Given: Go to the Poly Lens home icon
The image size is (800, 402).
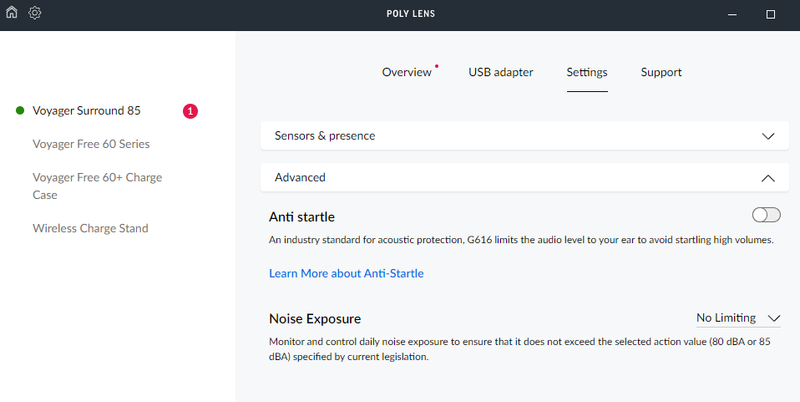Looking at the screenshot, I should (11, 13).
